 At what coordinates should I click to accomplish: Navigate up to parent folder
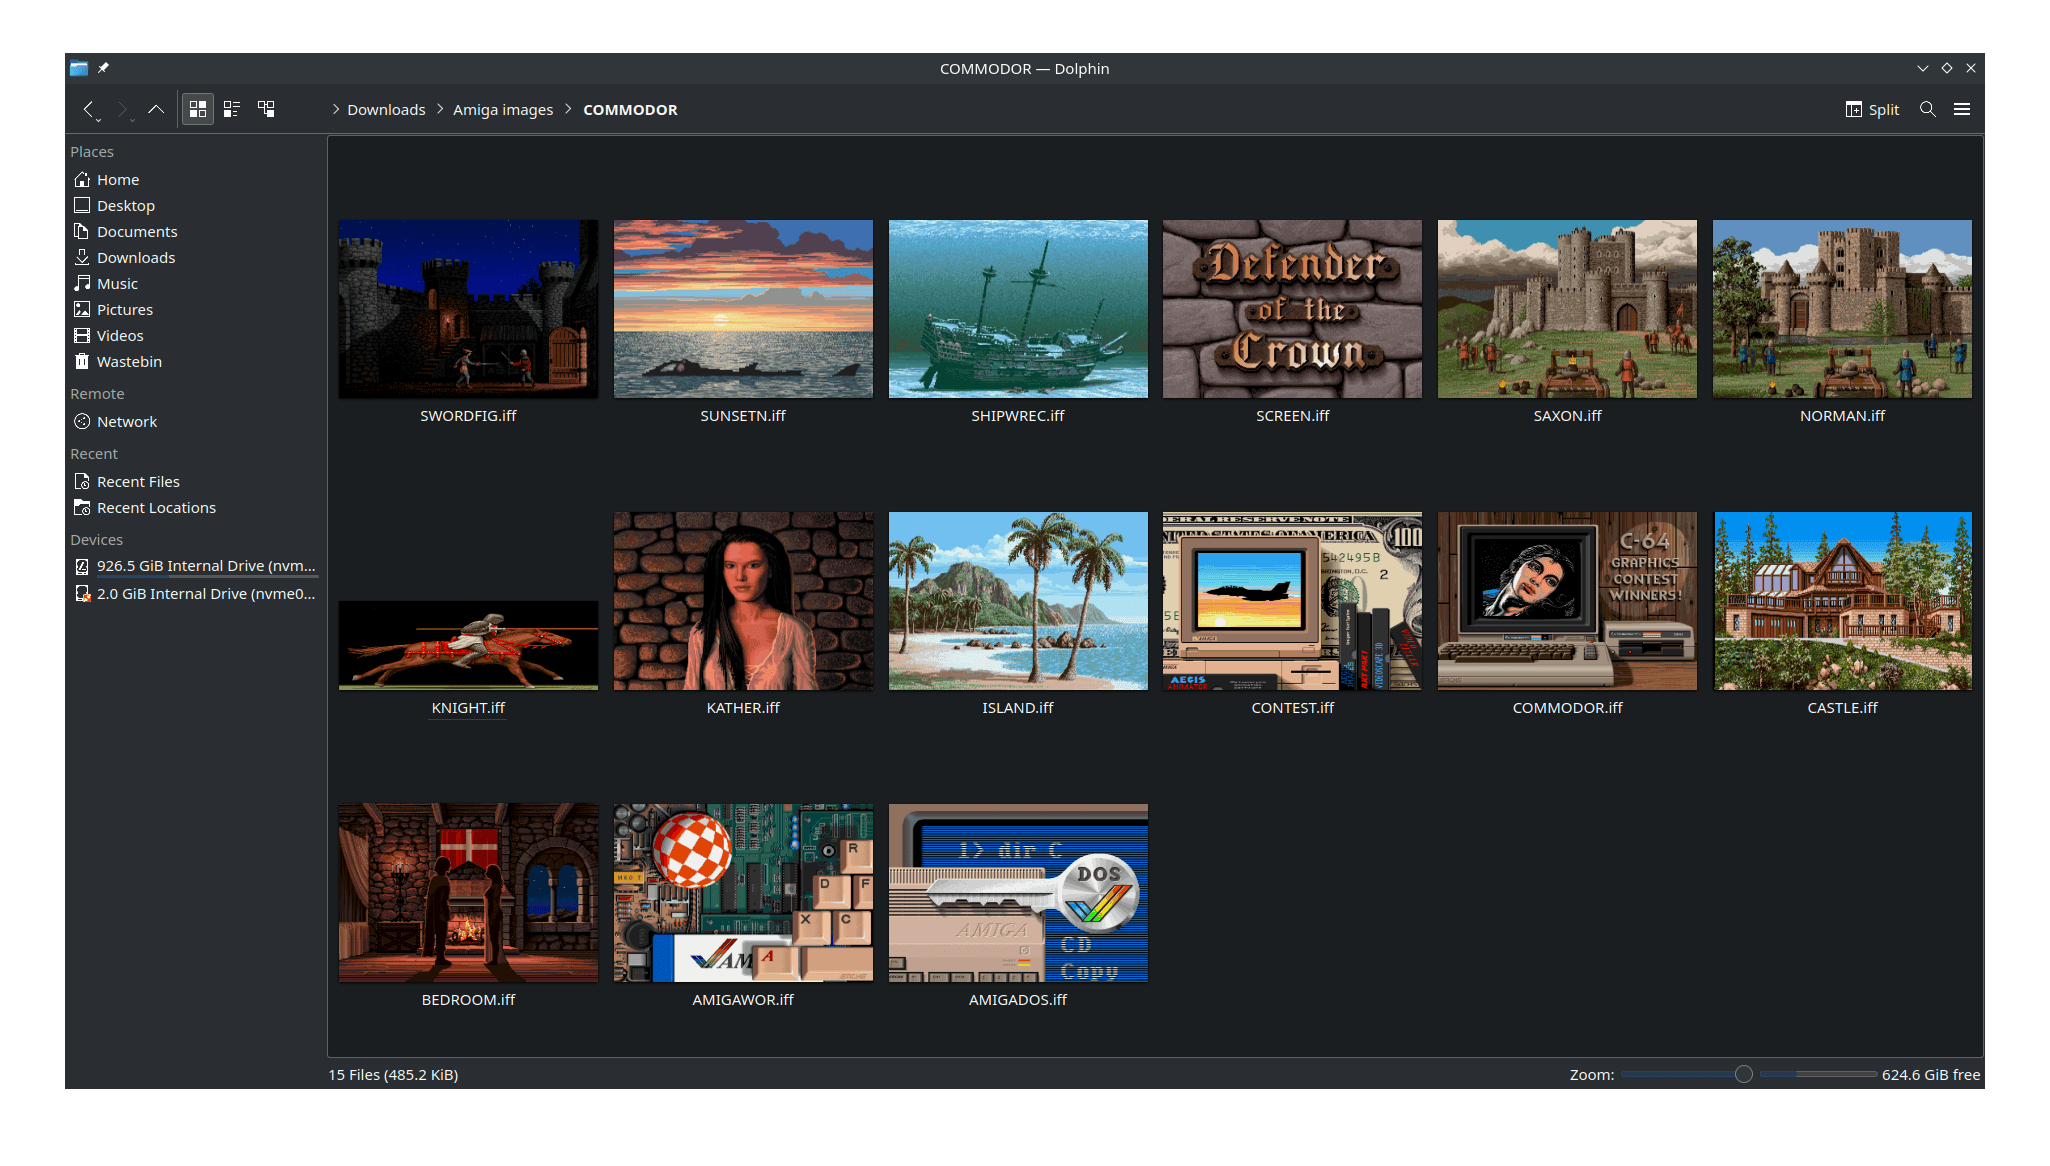(156, 109)
